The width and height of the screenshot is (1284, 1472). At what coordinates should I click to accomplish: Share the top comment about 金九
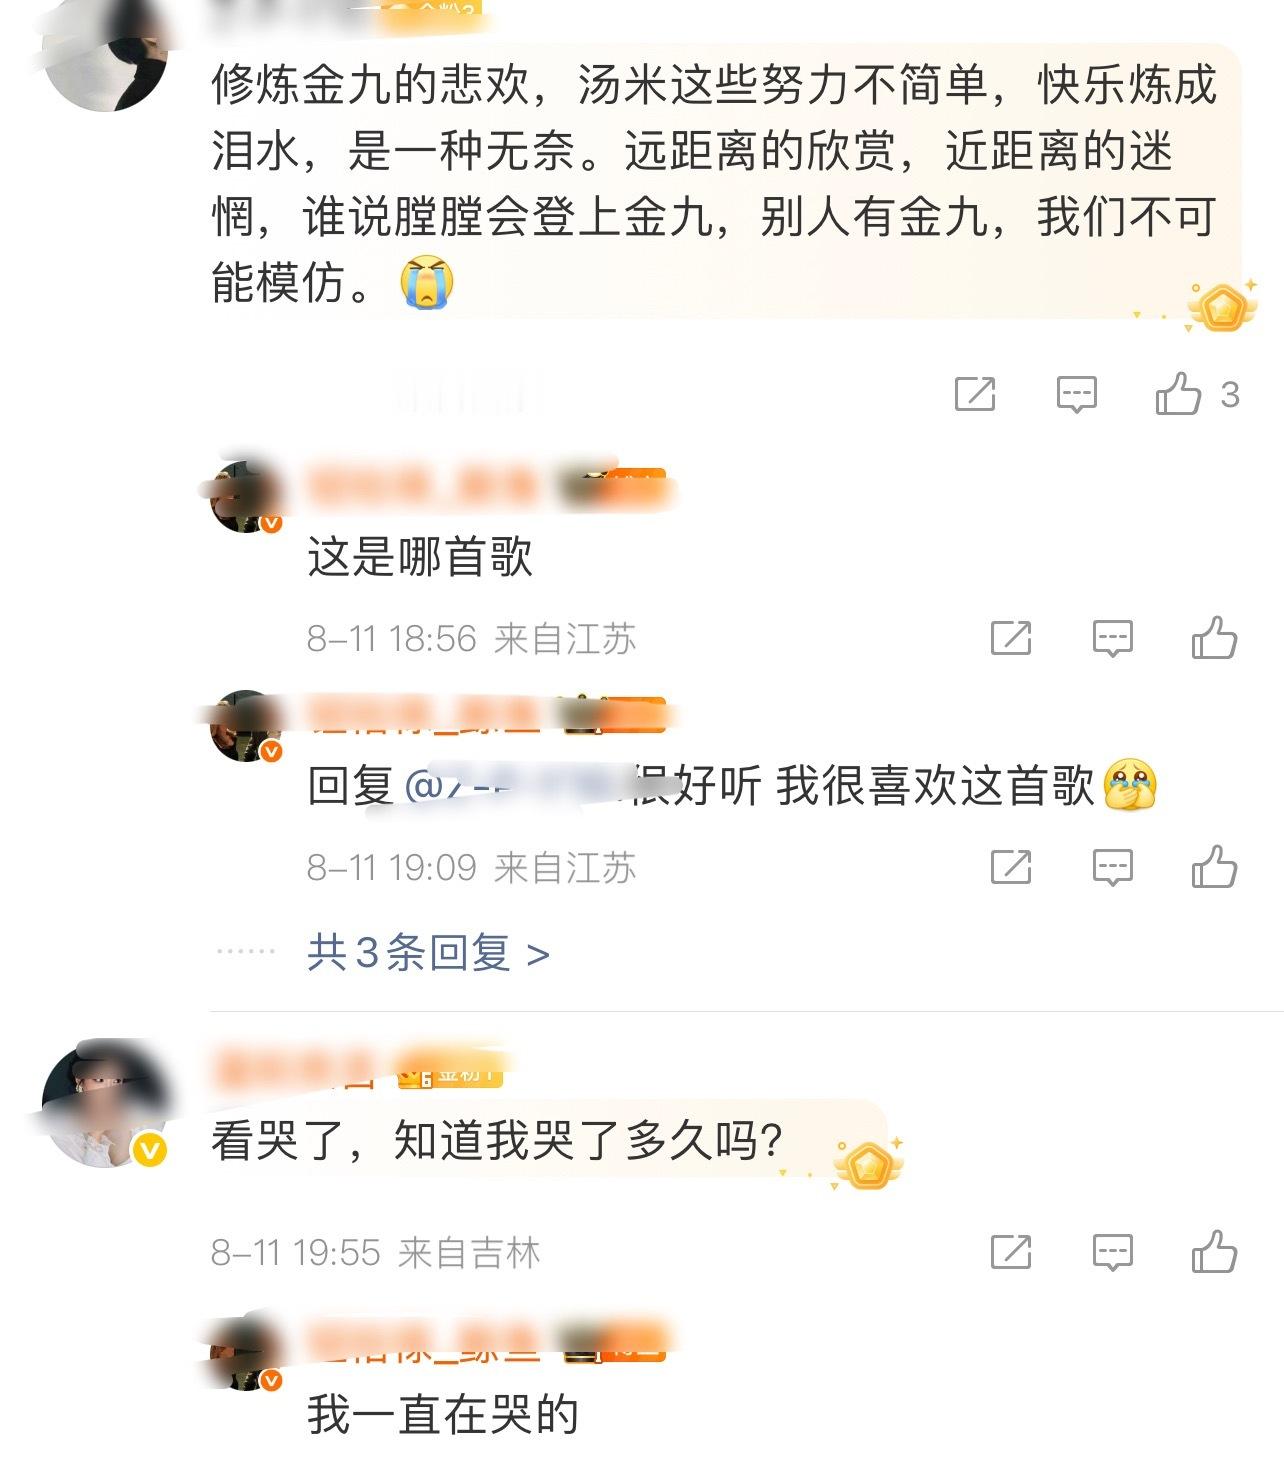coord(975,394)
